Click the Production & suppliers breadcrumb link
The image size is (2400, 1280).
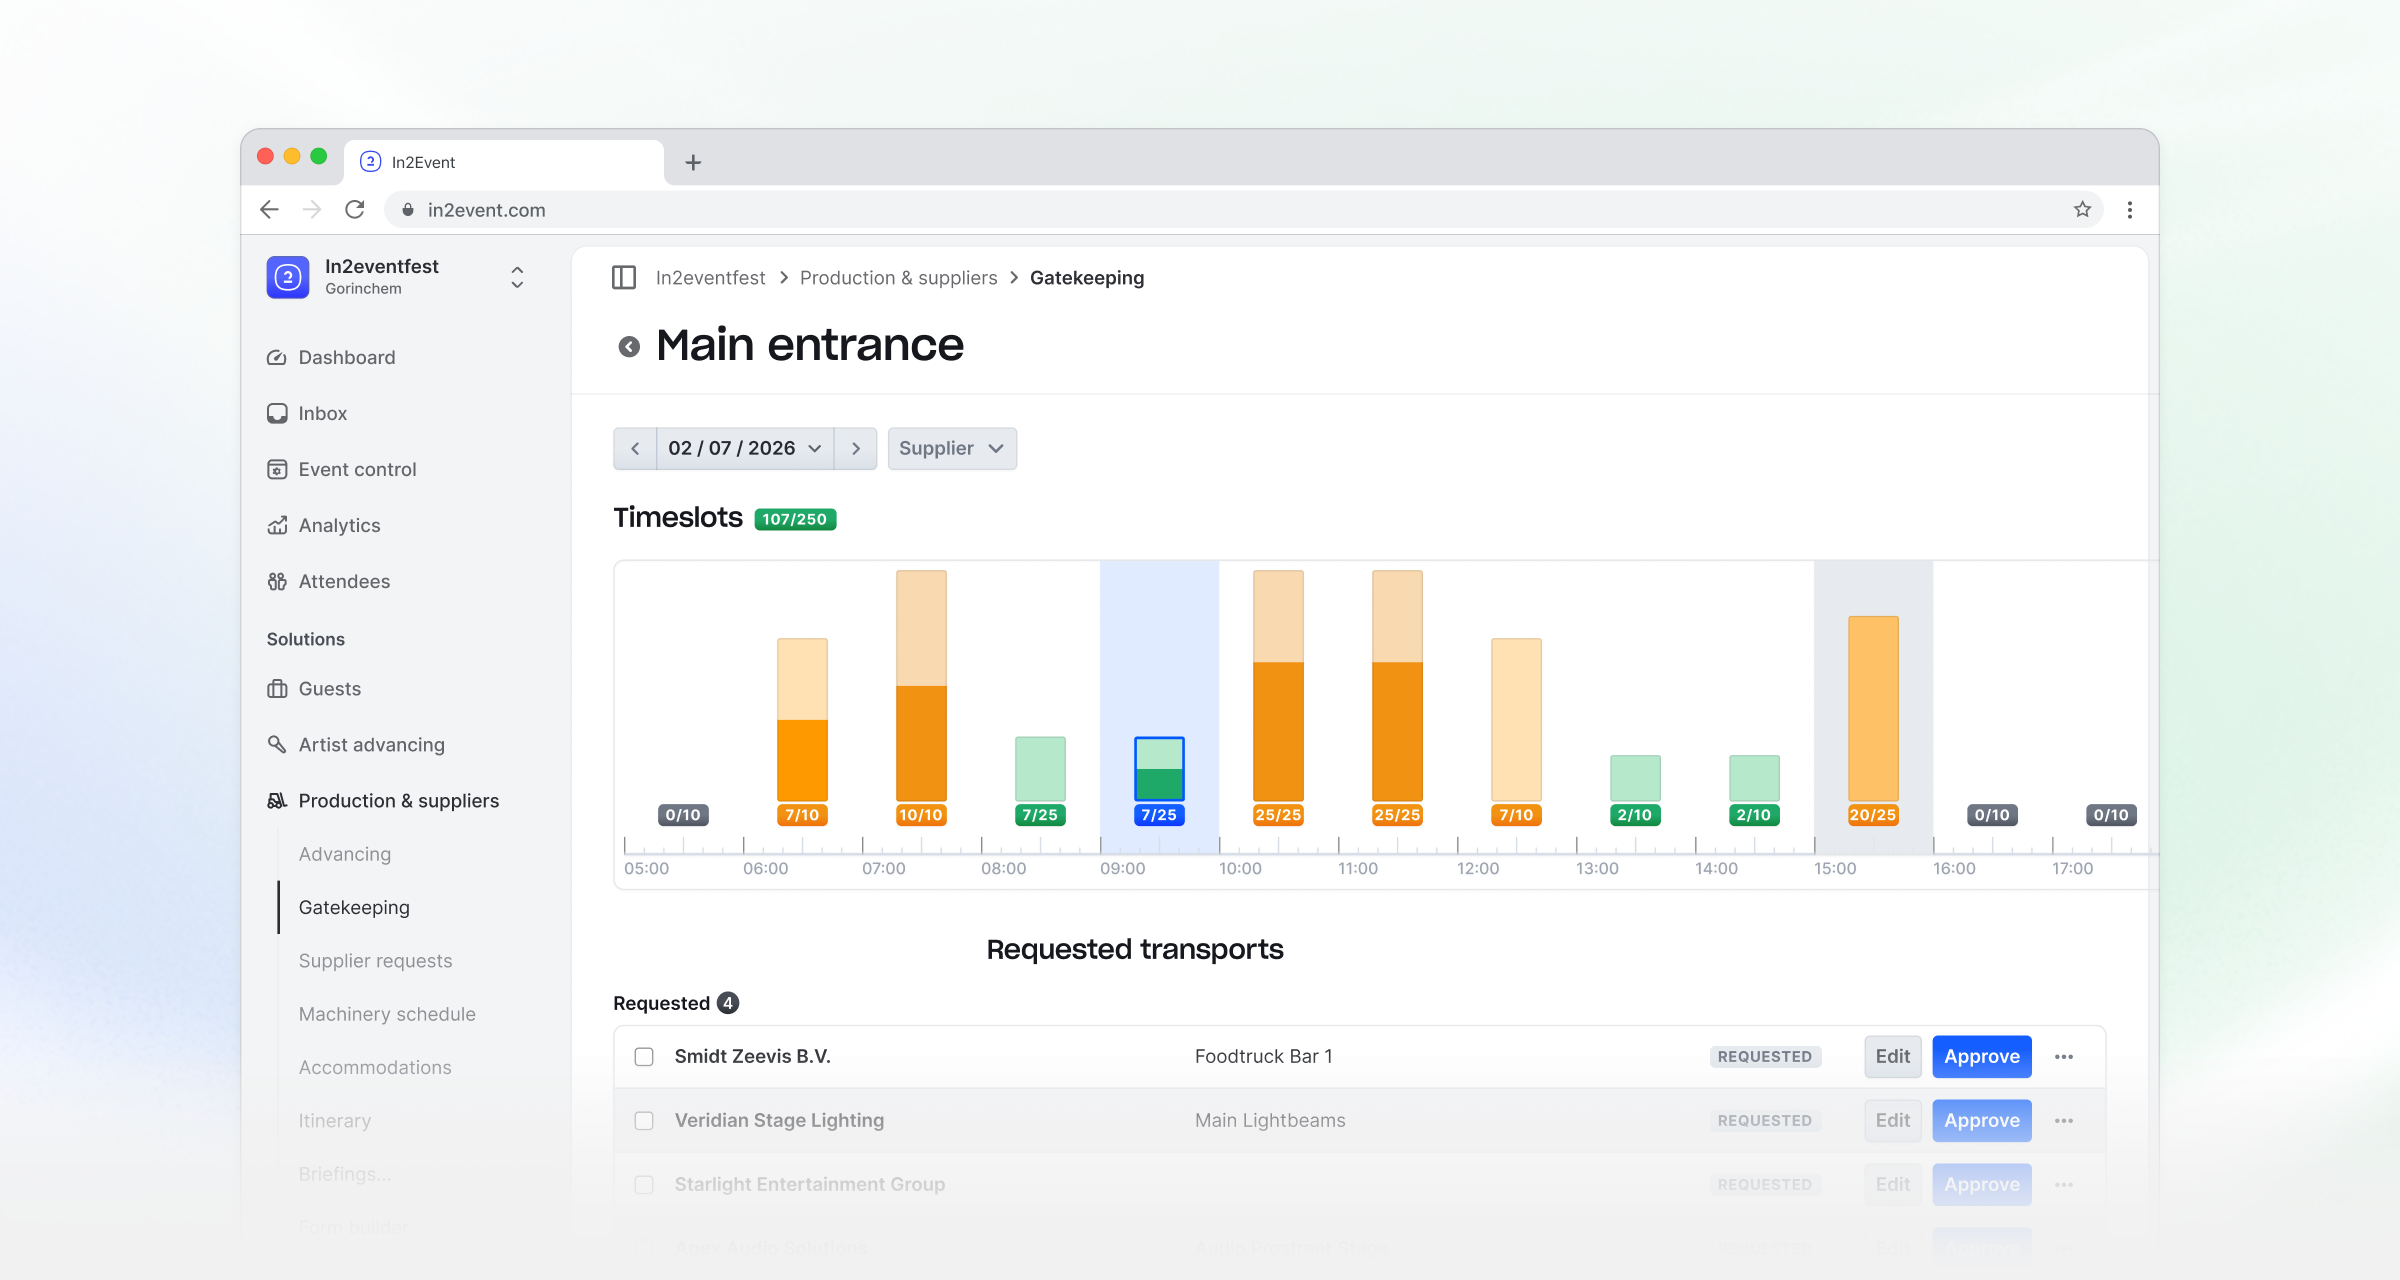coord(898,278)
